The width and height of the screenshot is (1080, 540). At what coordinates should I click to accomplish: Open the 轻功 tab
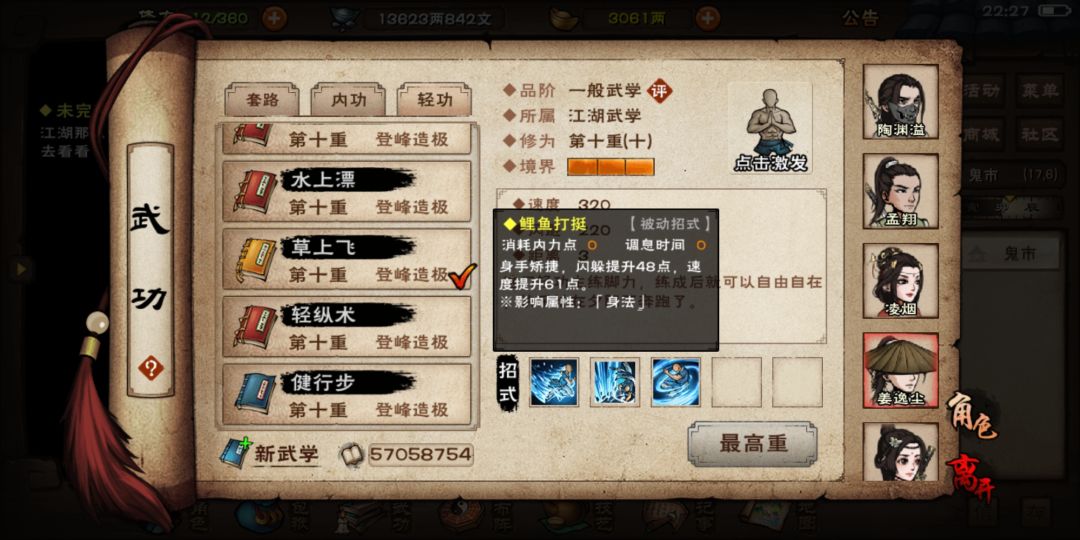click(435, 100)
